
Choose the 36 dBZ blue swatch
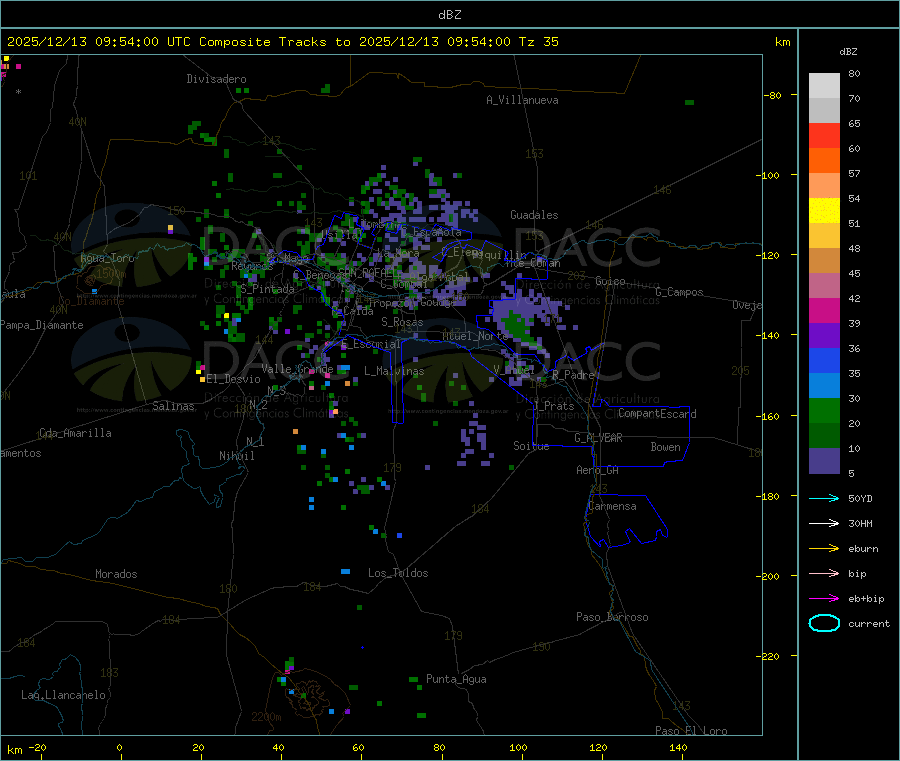(x=824, y=360)
